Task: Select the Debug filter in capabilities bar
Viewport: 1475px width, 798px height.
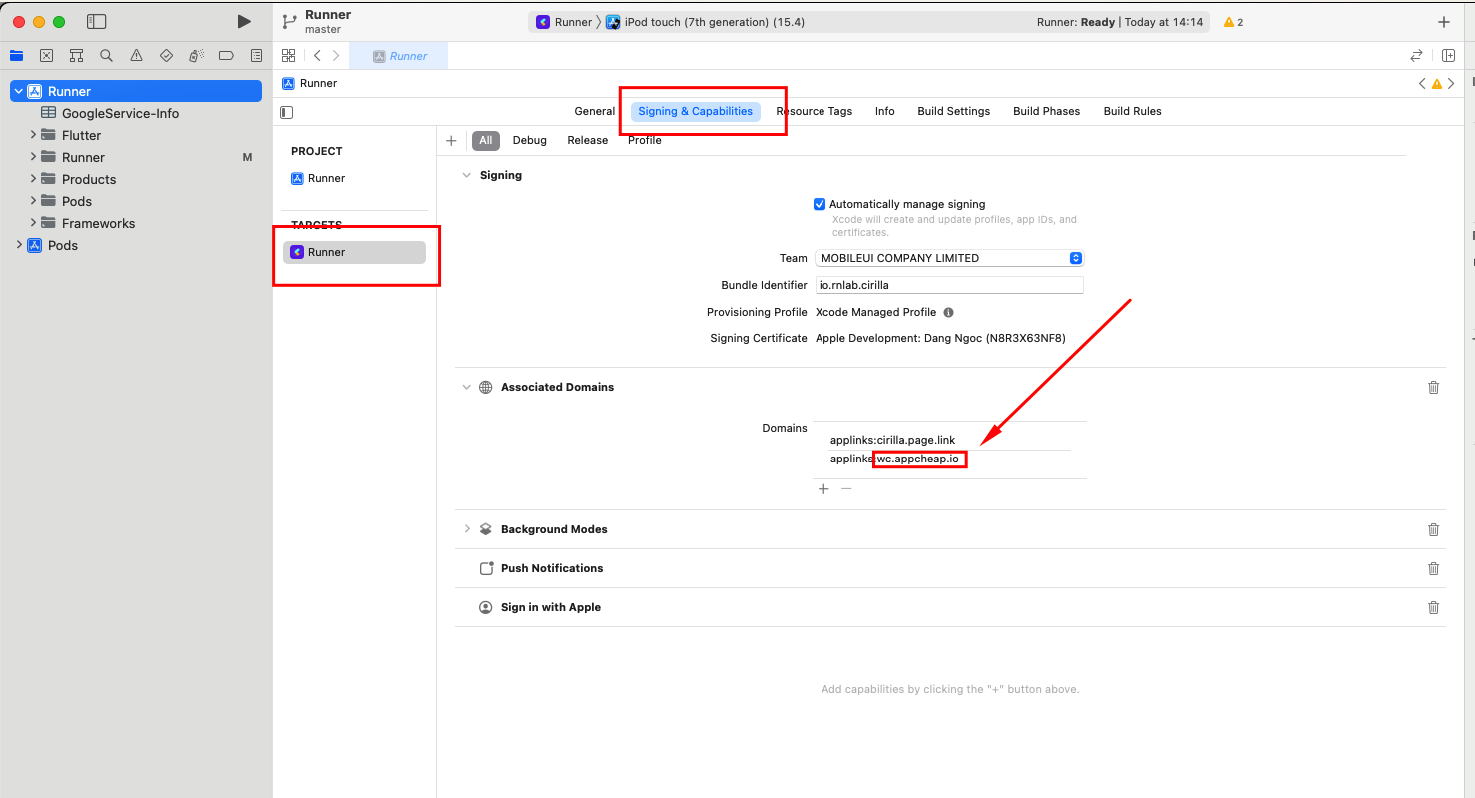Action: click(x=529, y=140)
